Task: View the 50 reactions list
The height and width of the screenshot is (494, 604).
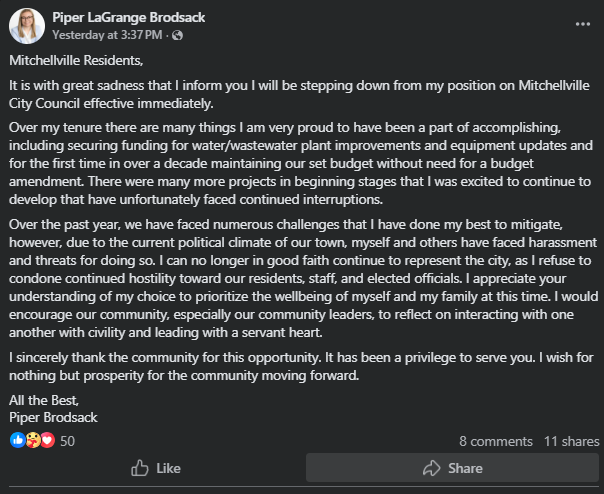Action: pyautogui.click(x=68, y=440)
